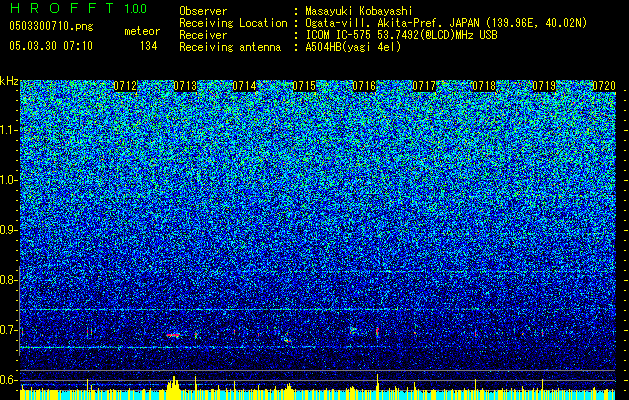Click the red echo just after 0716
Viewport: 629px width, 400px height.
point(377,331)
